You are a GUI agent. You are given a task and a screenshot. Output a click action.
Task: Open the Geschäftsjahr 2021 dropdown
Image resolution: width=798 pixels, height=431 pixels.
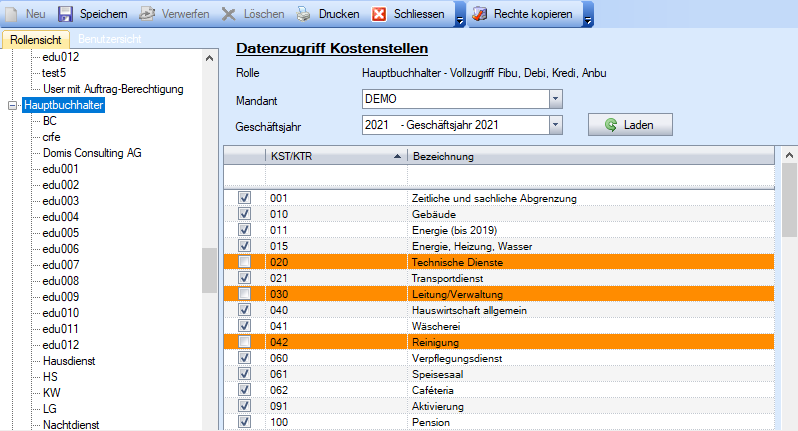(x=556, y=125)
